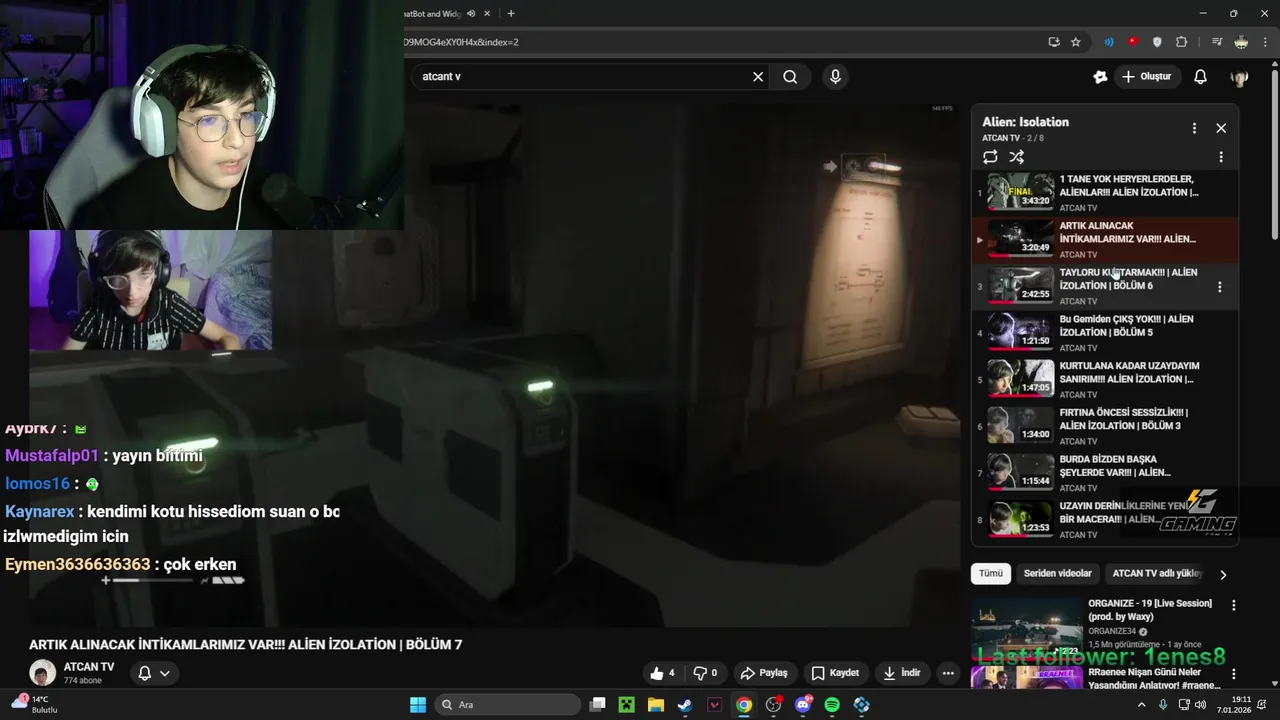Viewport: 1280px width, 720px height.
Task: Open the Chrome extensions puzzle icon
Action: click(1182, 42)
